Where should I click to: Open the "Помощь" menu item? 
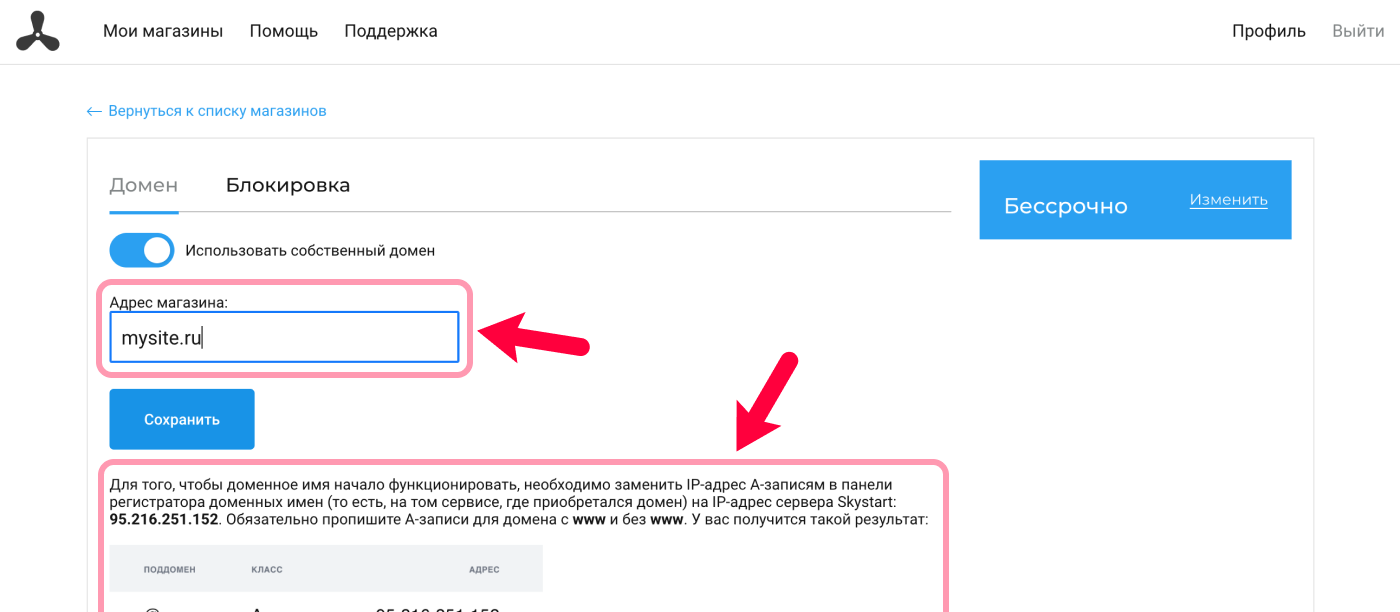[284, 31]
